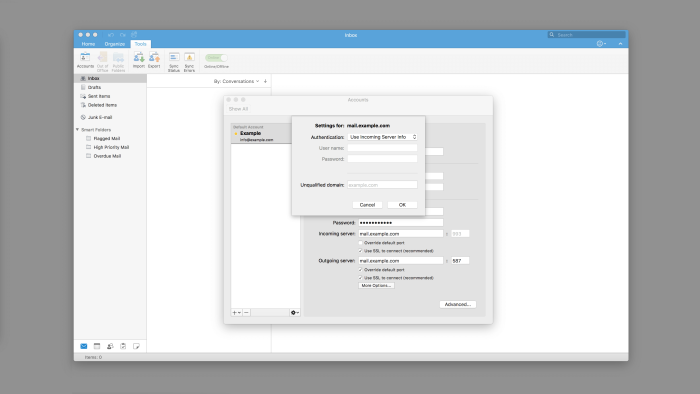Switch to Mail view at the sidebar bottom

(x=83, y=346)
